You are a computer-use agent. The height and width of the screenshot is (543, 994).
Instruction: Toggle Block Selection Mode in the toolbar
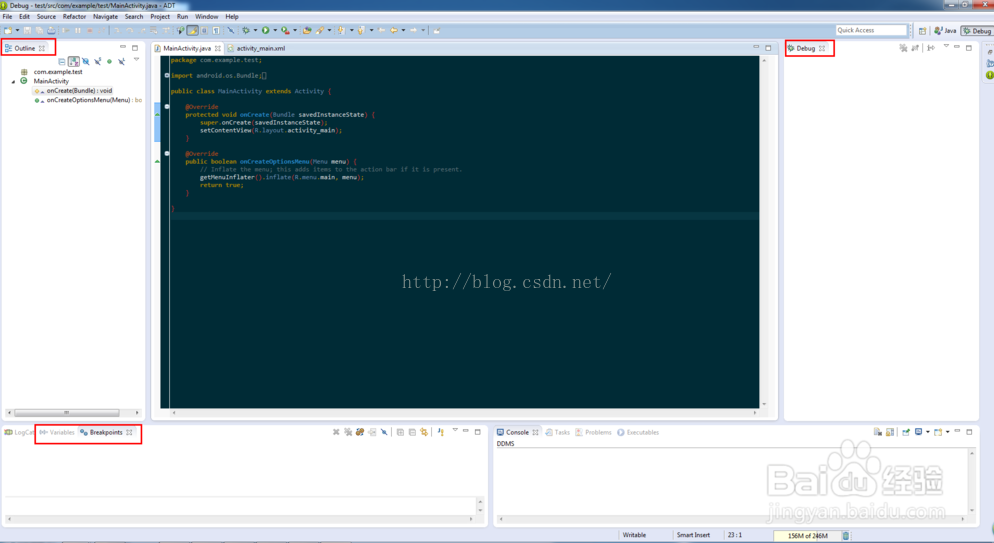point(203,30)
